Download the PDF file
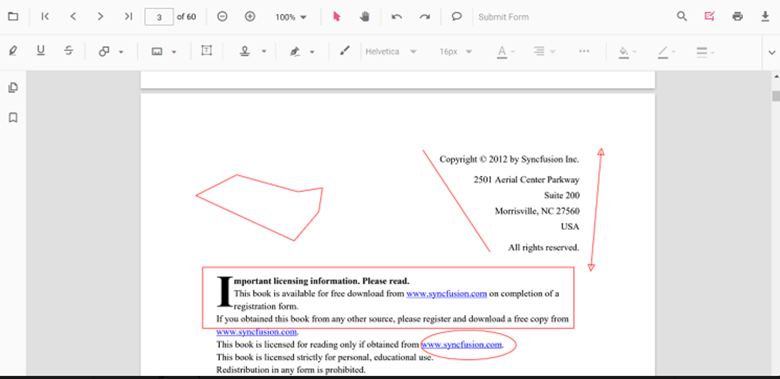This screenshot has height=379, width=780. pos(765,16)
